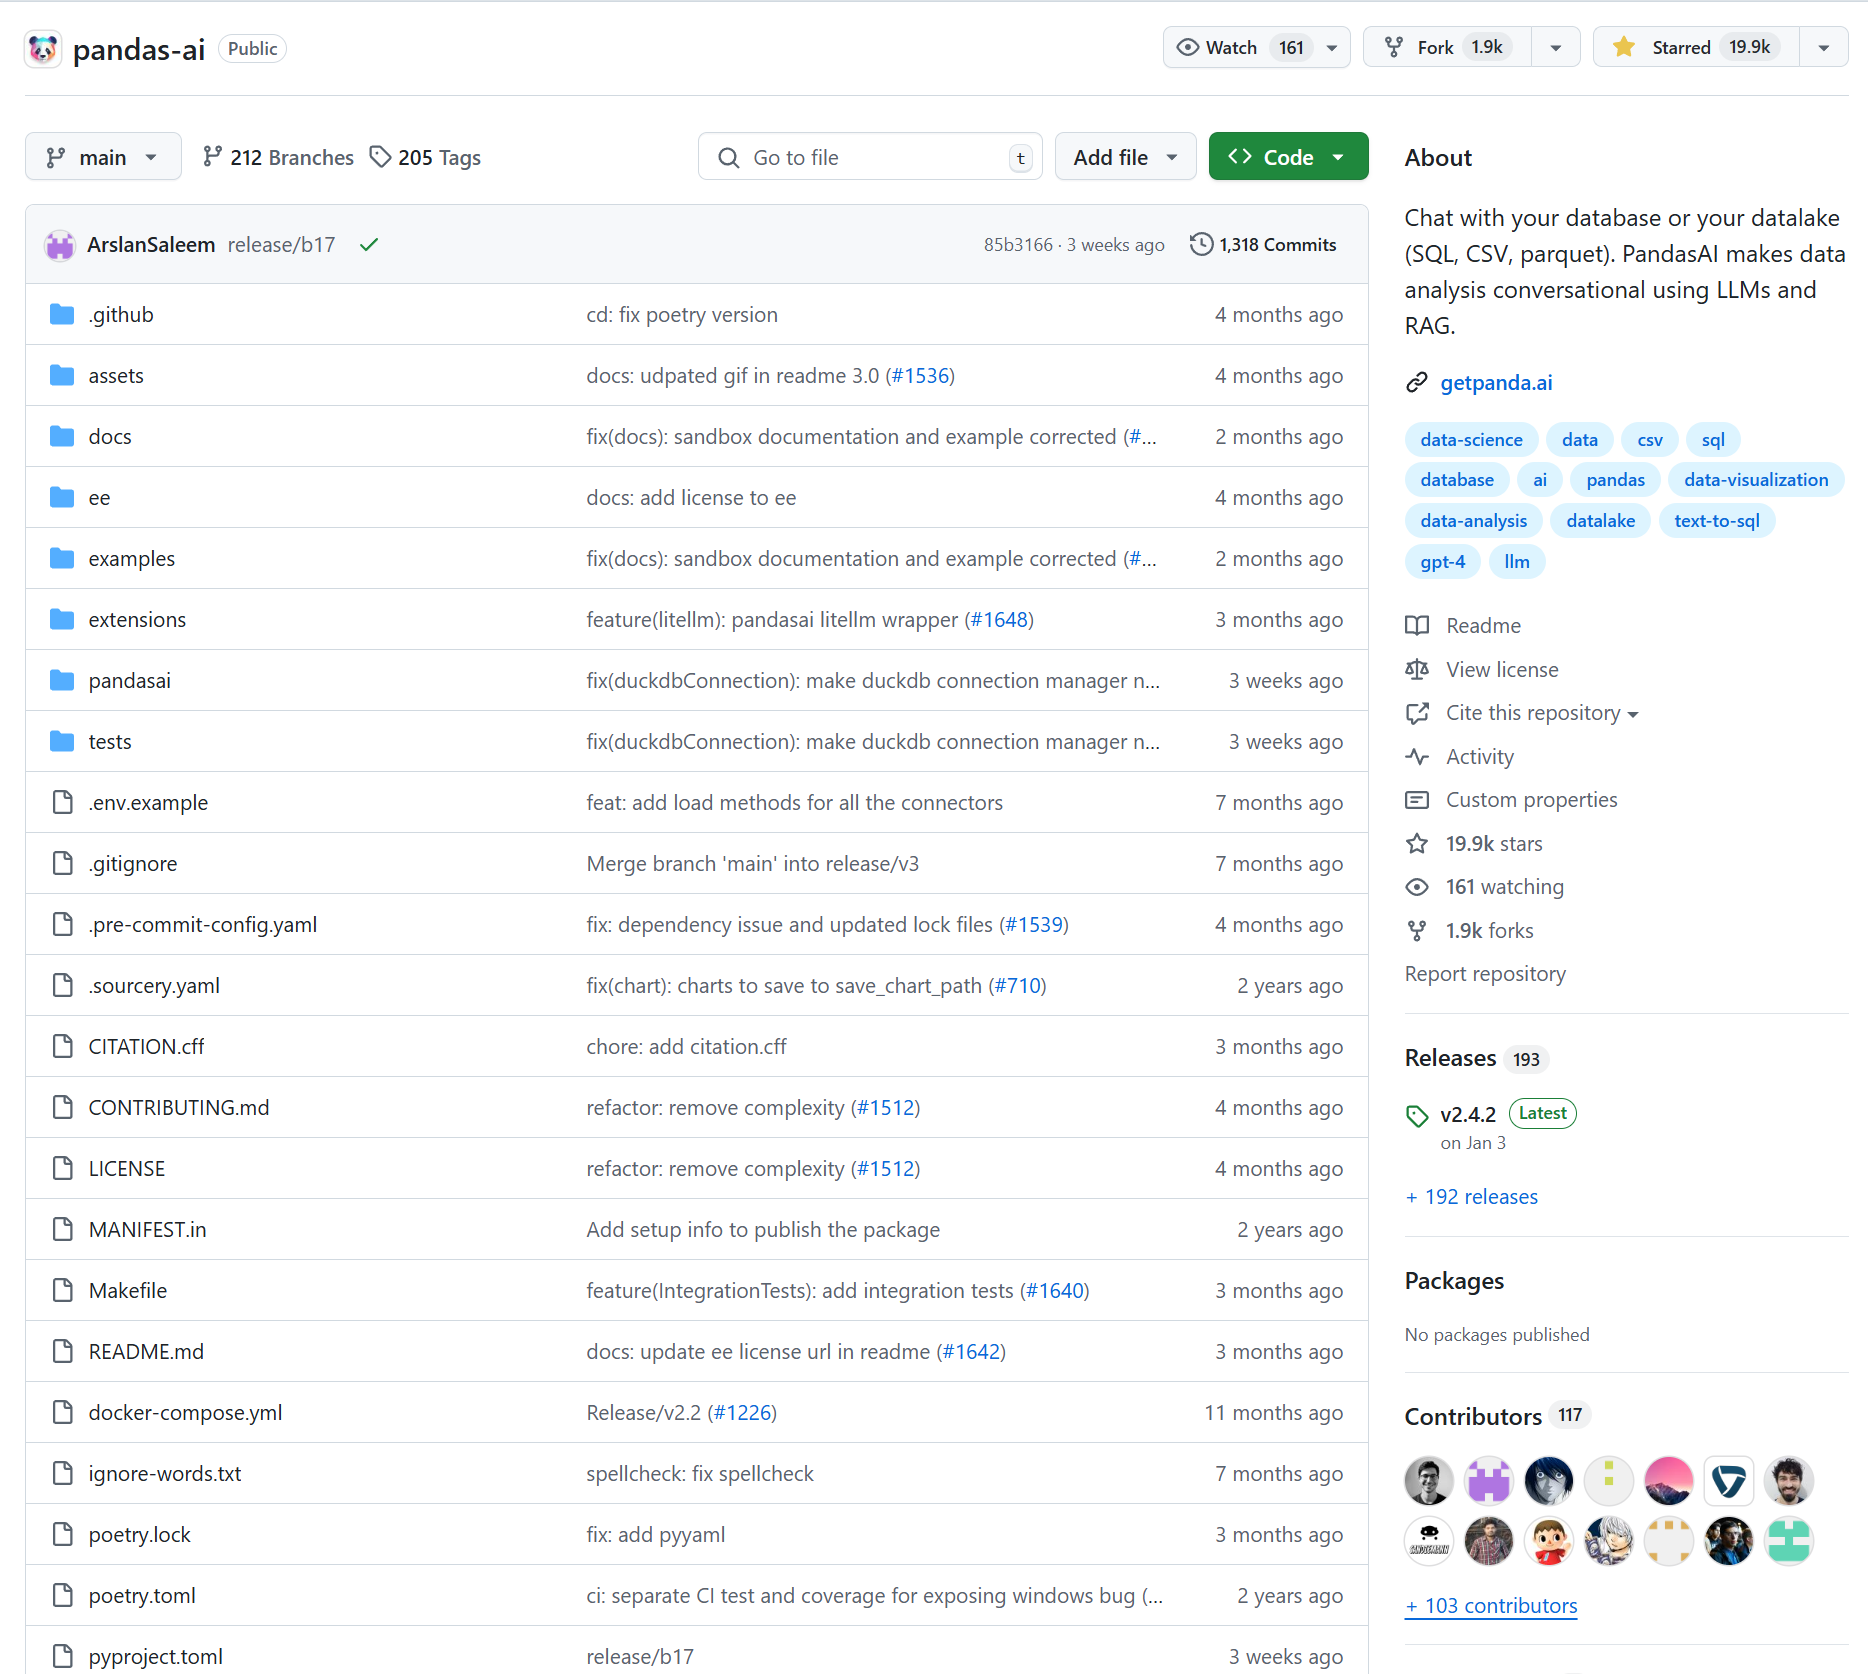
Task: Open pull request #710 link
Action: [1017, 986]
